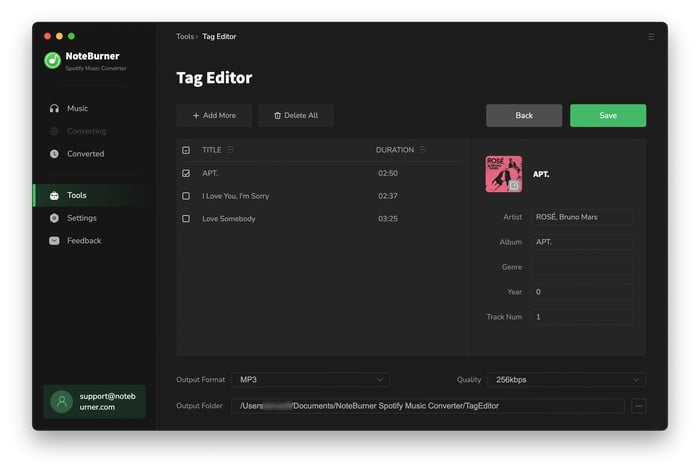
Task: Click the Tools breadcrumb link
Action: click(185, 37)
